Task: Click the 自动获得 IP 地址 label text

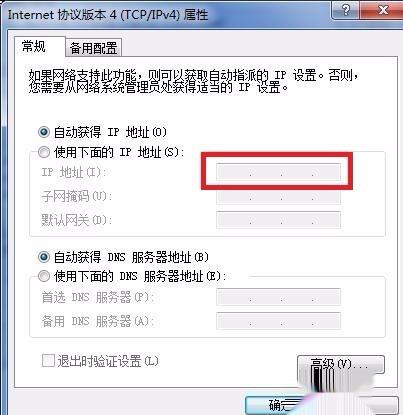Action: (x=110, y=132)
